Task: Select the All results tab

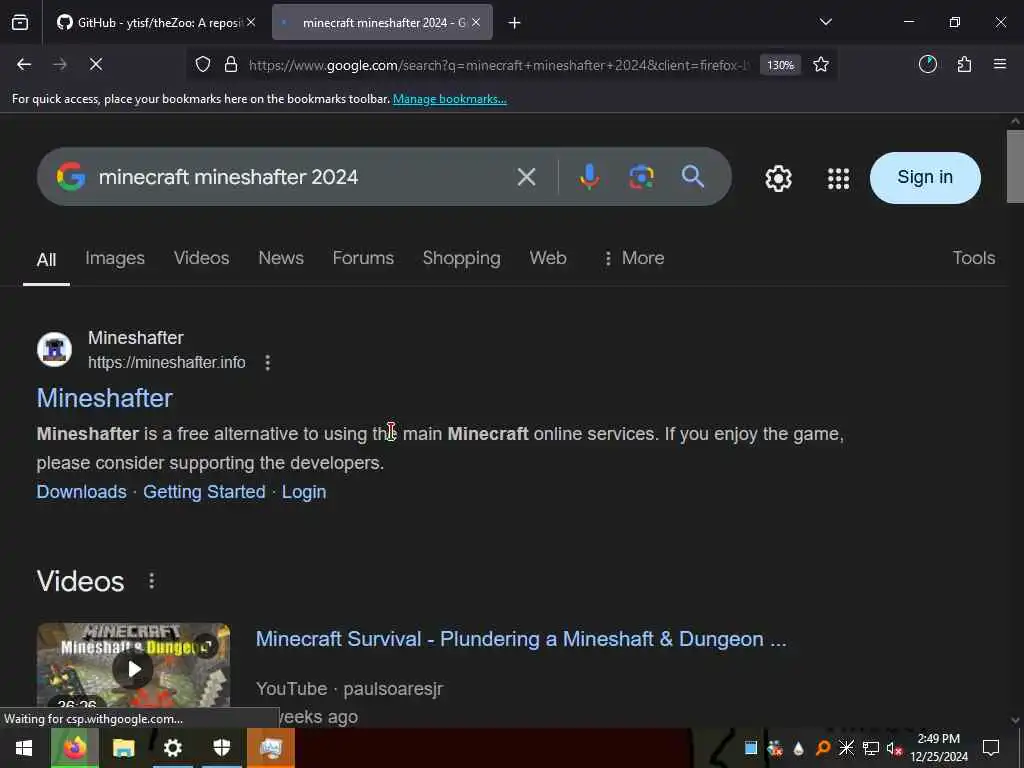Action: [46, 260]
